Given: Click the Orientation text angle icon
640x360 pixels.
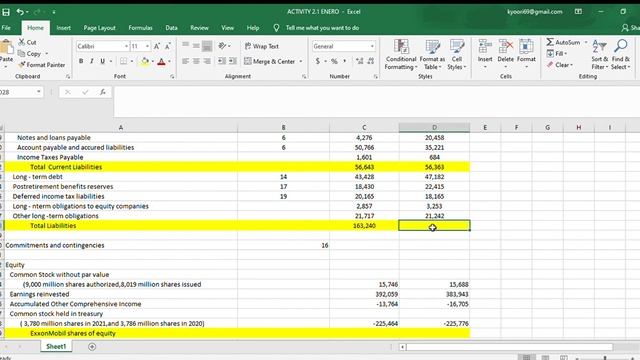Looking at the screenshot, I should point(222,46).
